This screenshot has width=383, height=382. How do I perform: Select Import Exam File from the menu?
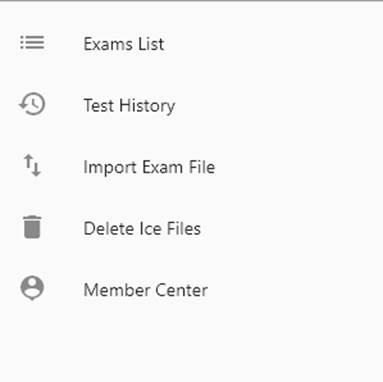(191, 166)
